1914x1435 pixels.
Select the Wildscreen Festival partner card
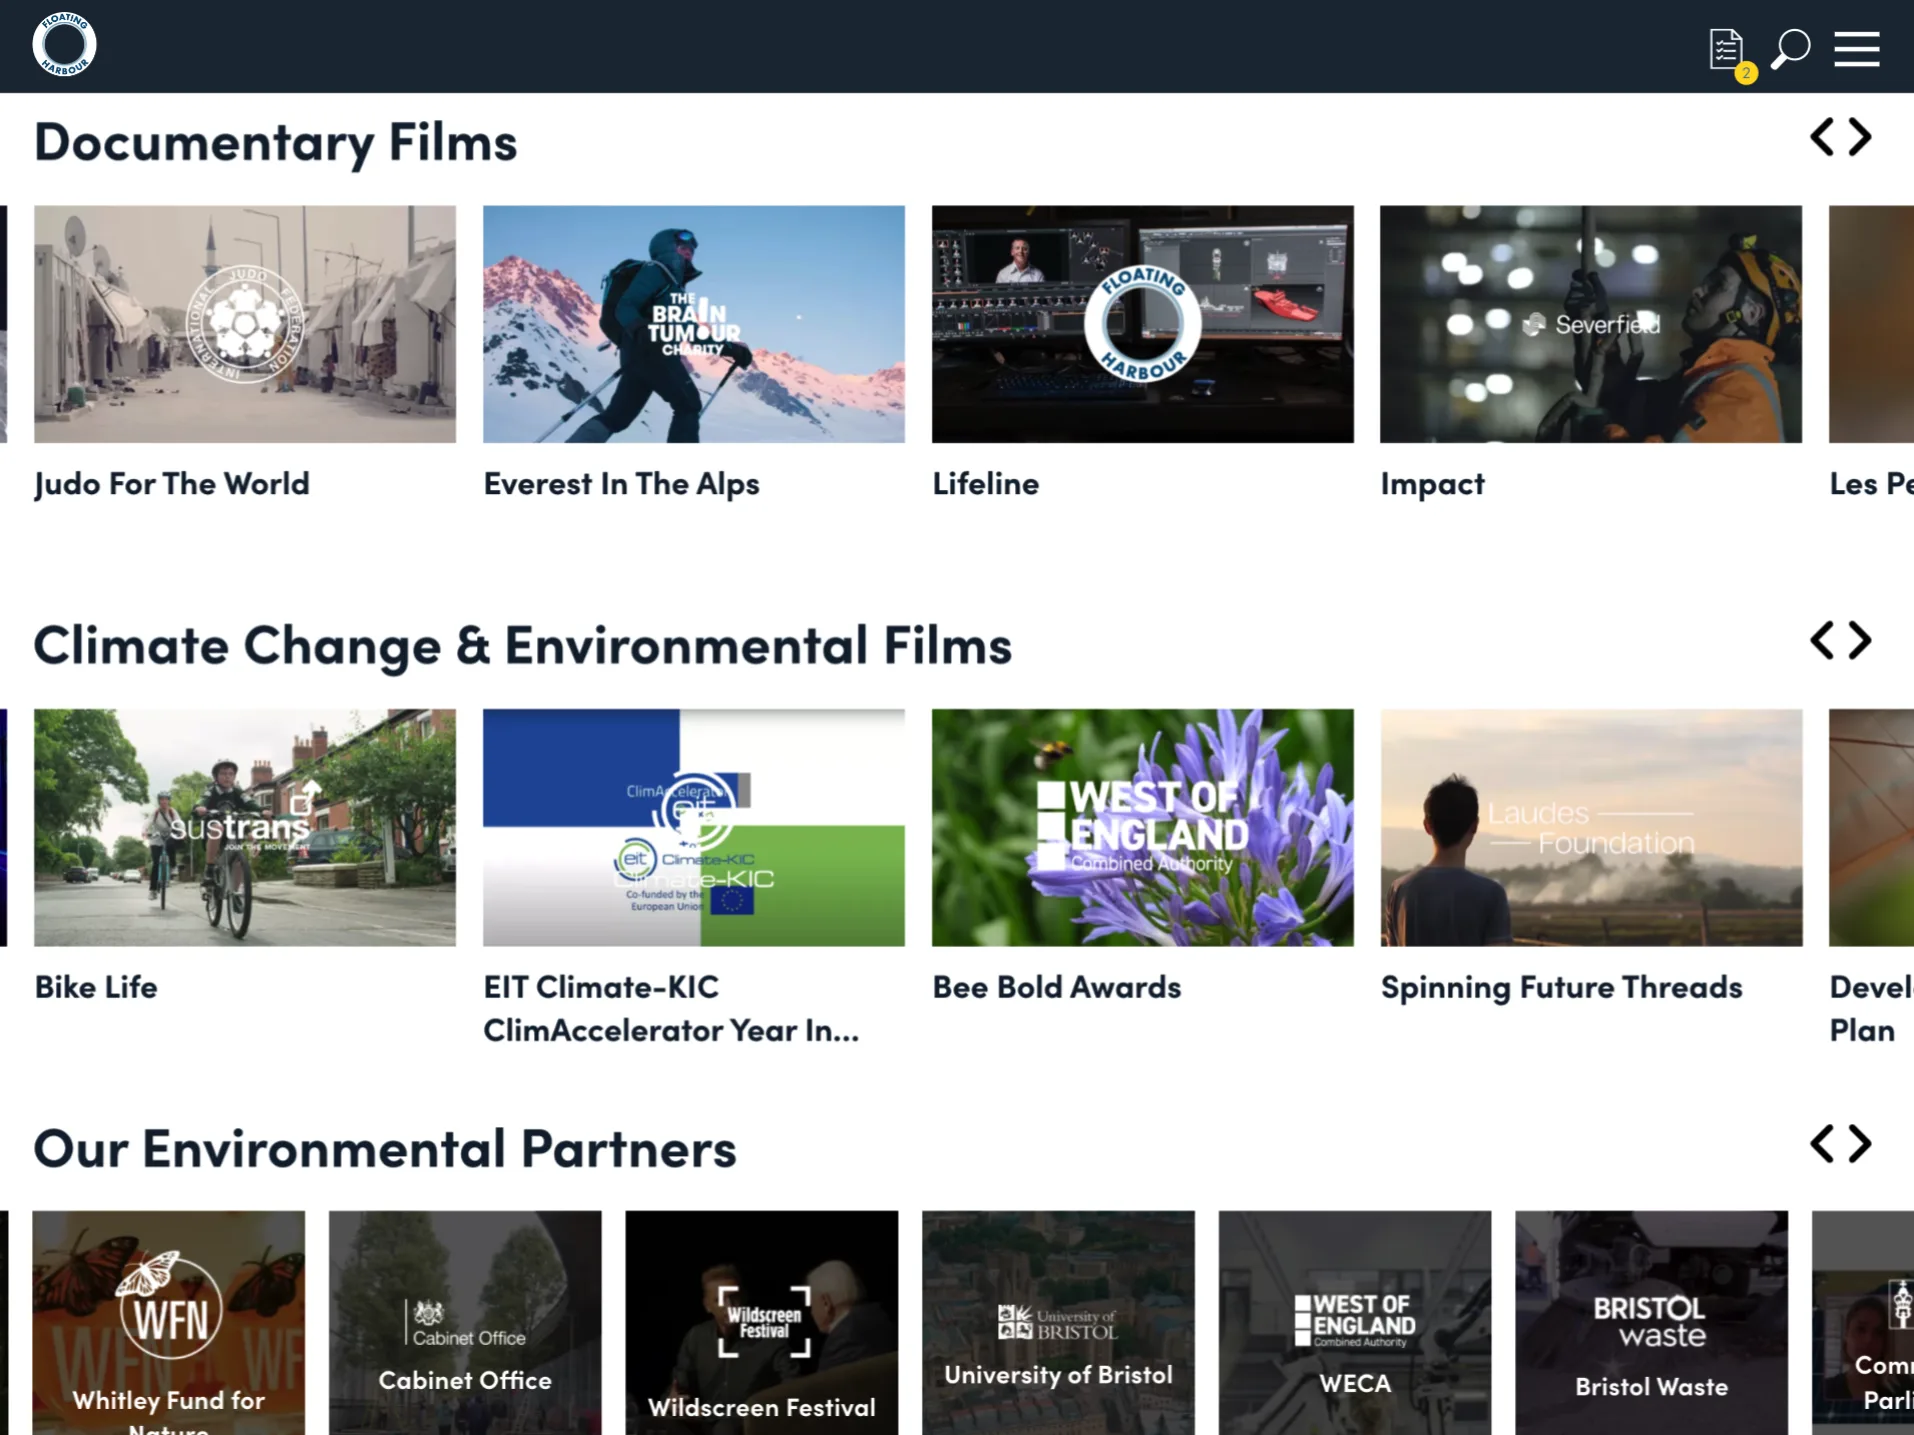click(x=761, y=1322)
